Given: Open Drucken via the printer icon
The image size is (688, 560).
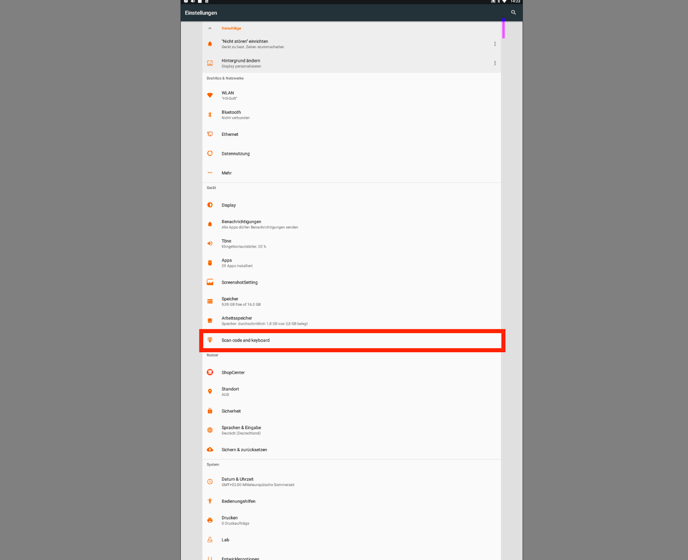Looking at the screenshot, I should click(x=210, y=521).
